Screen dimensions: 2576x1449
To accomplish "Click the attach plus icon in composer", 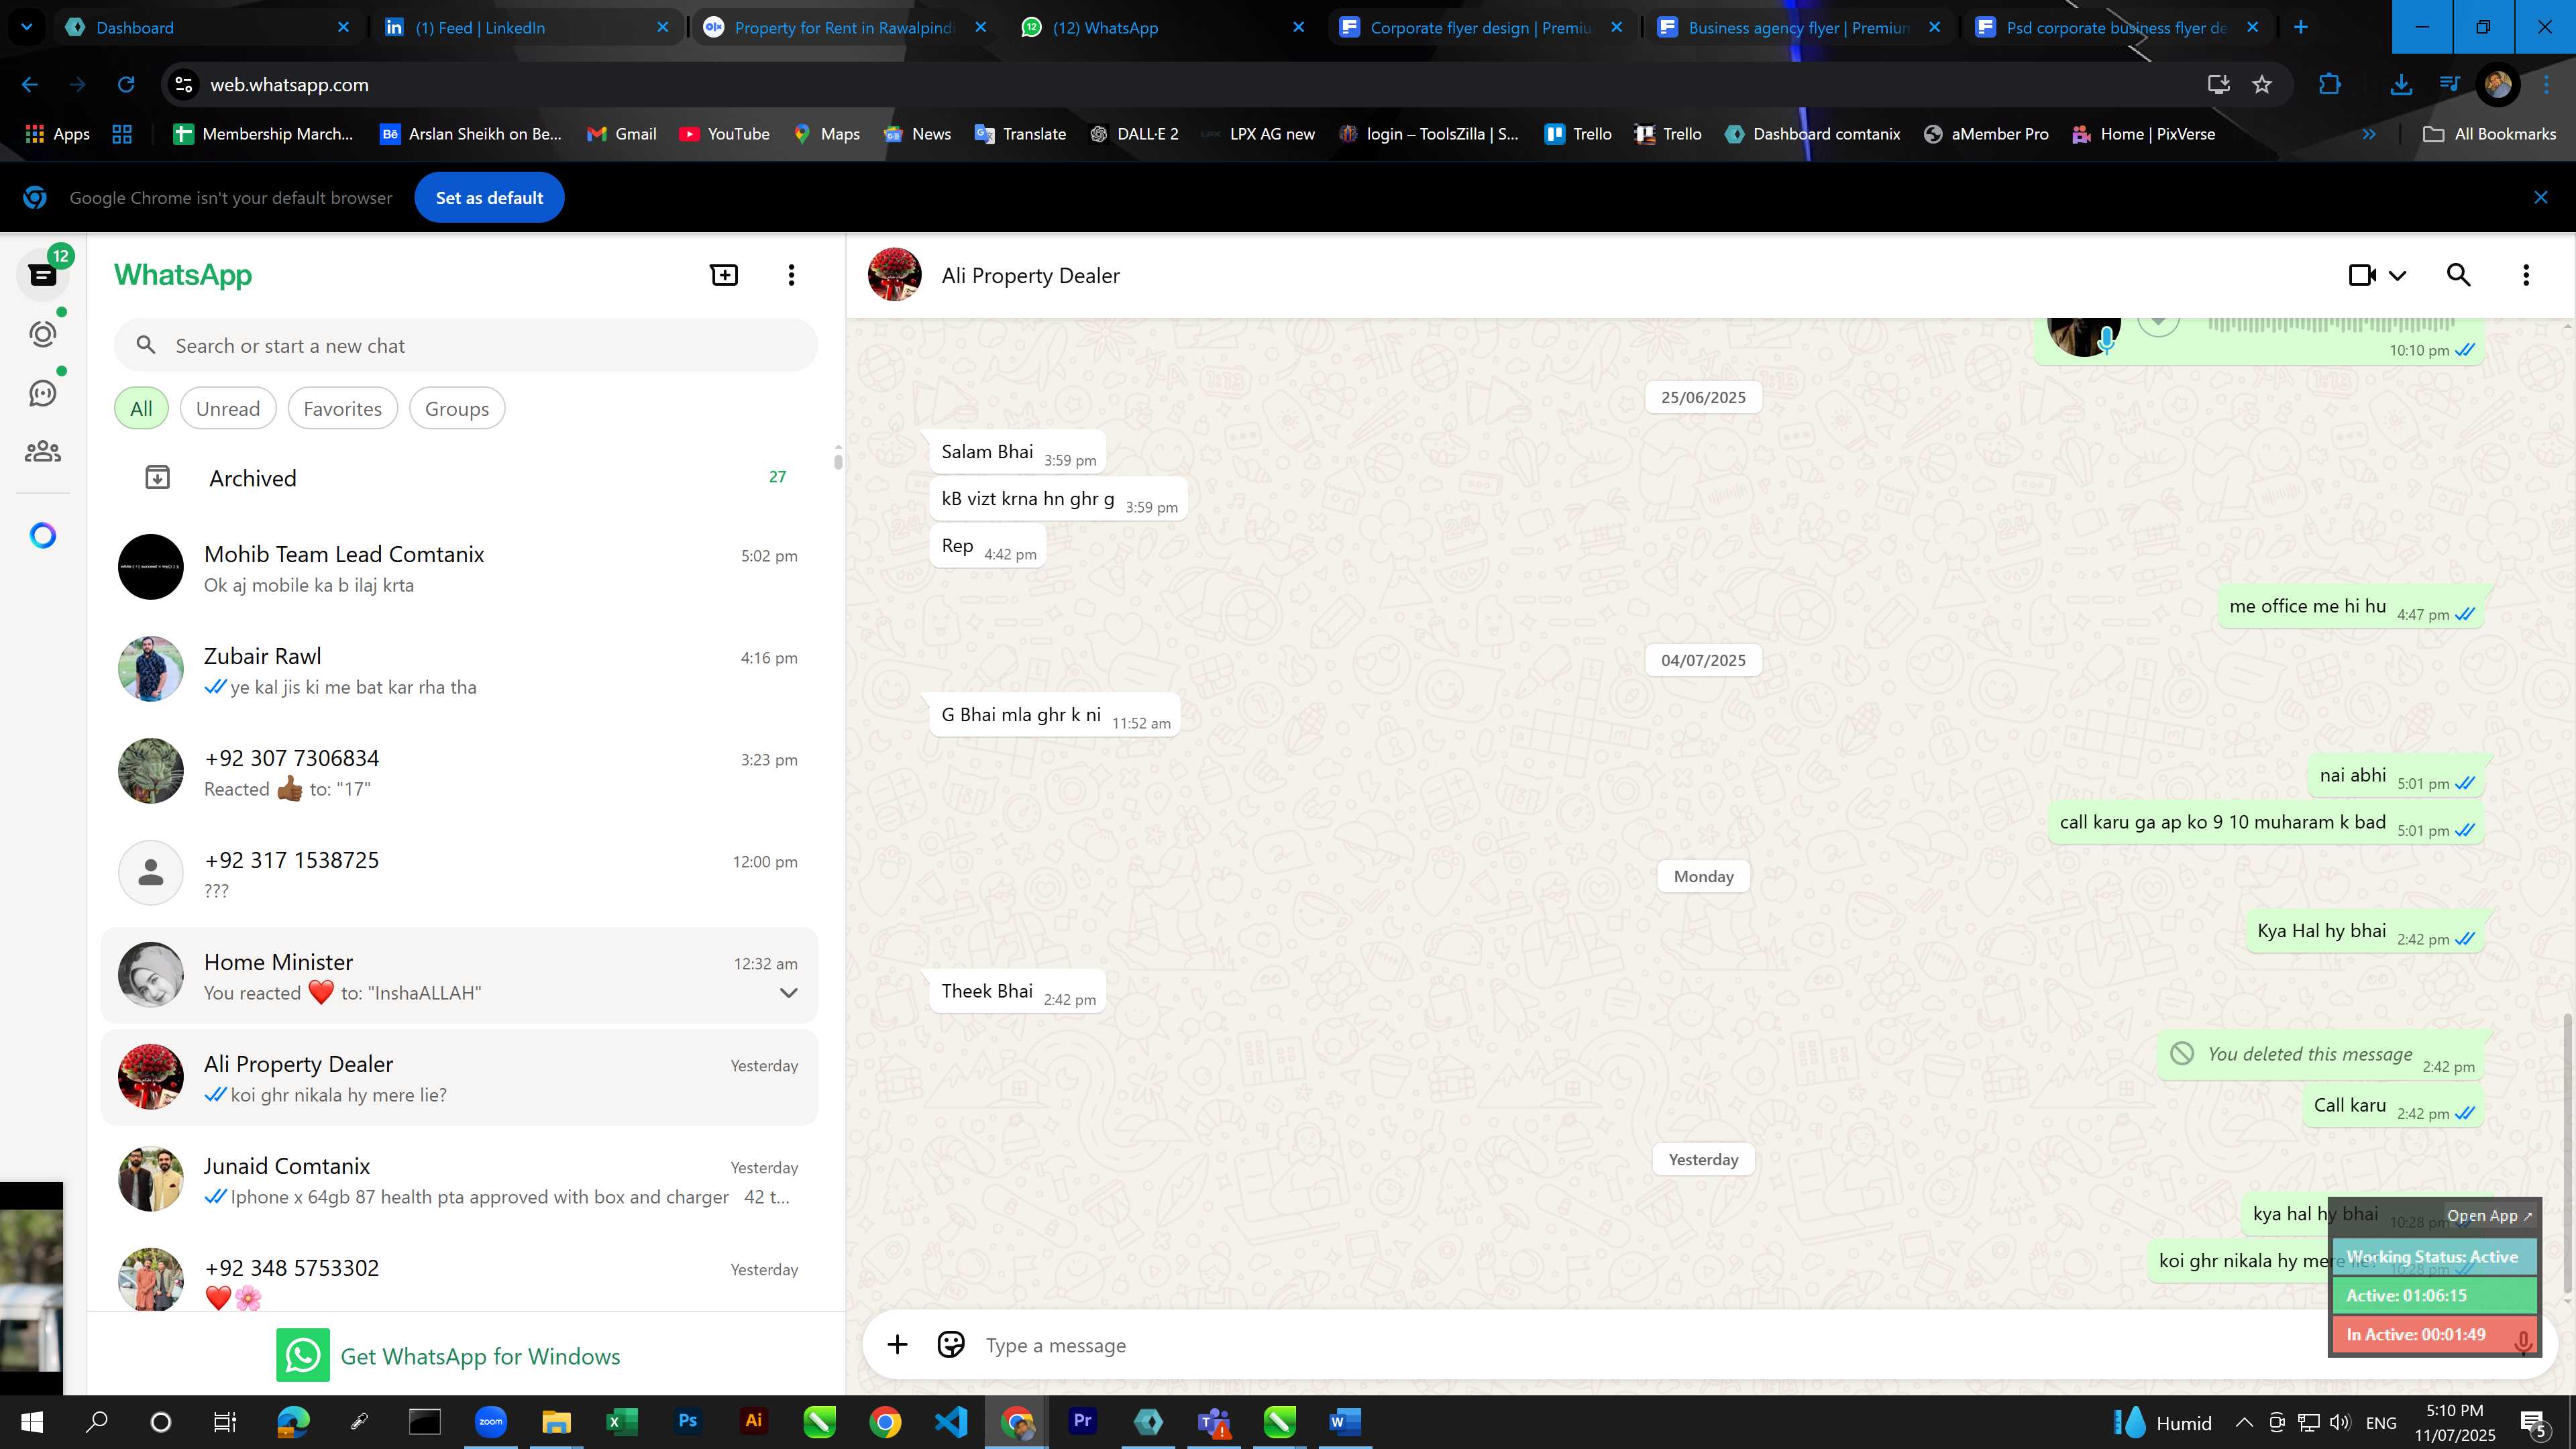I will tap(897, 1345).
